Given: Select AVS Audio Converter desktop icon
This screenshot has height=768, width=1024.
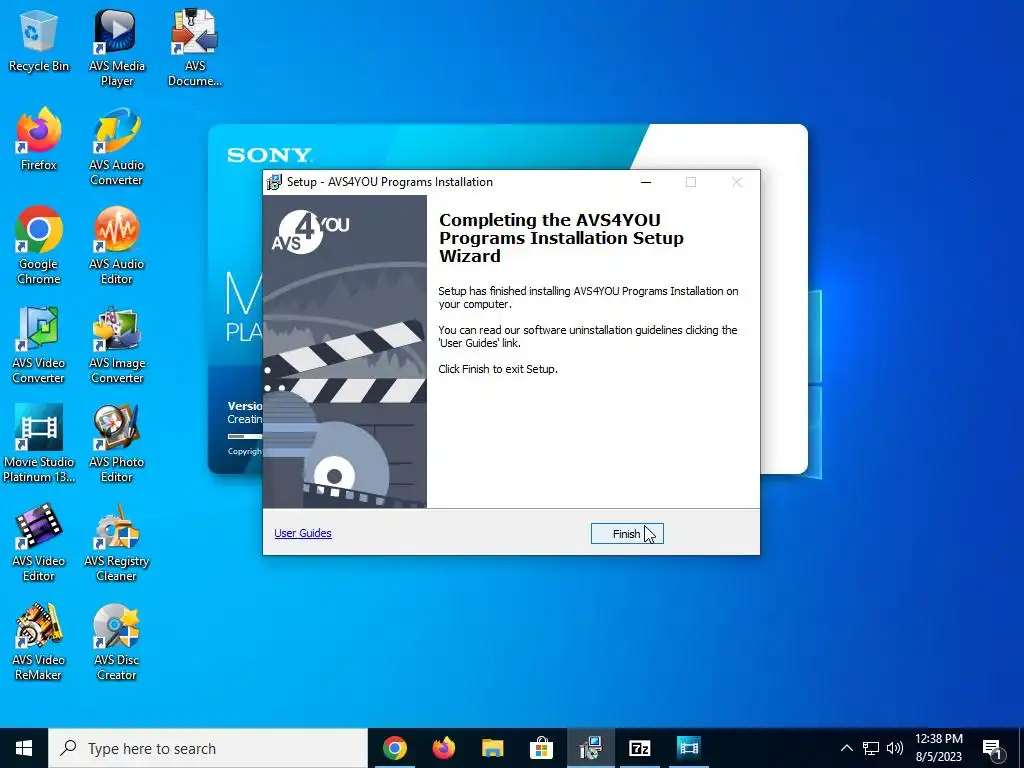Looking at the screenshot, I should click(117, 148).
